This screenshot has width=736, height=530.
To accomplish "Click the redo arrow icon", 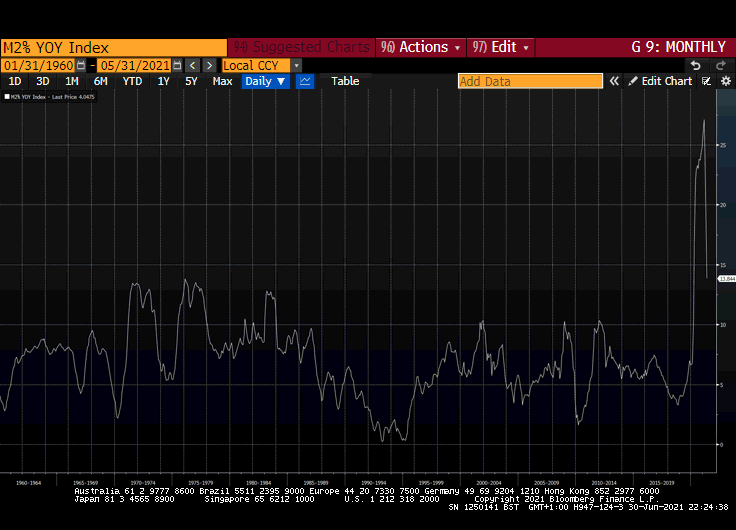I will (723, 65).
